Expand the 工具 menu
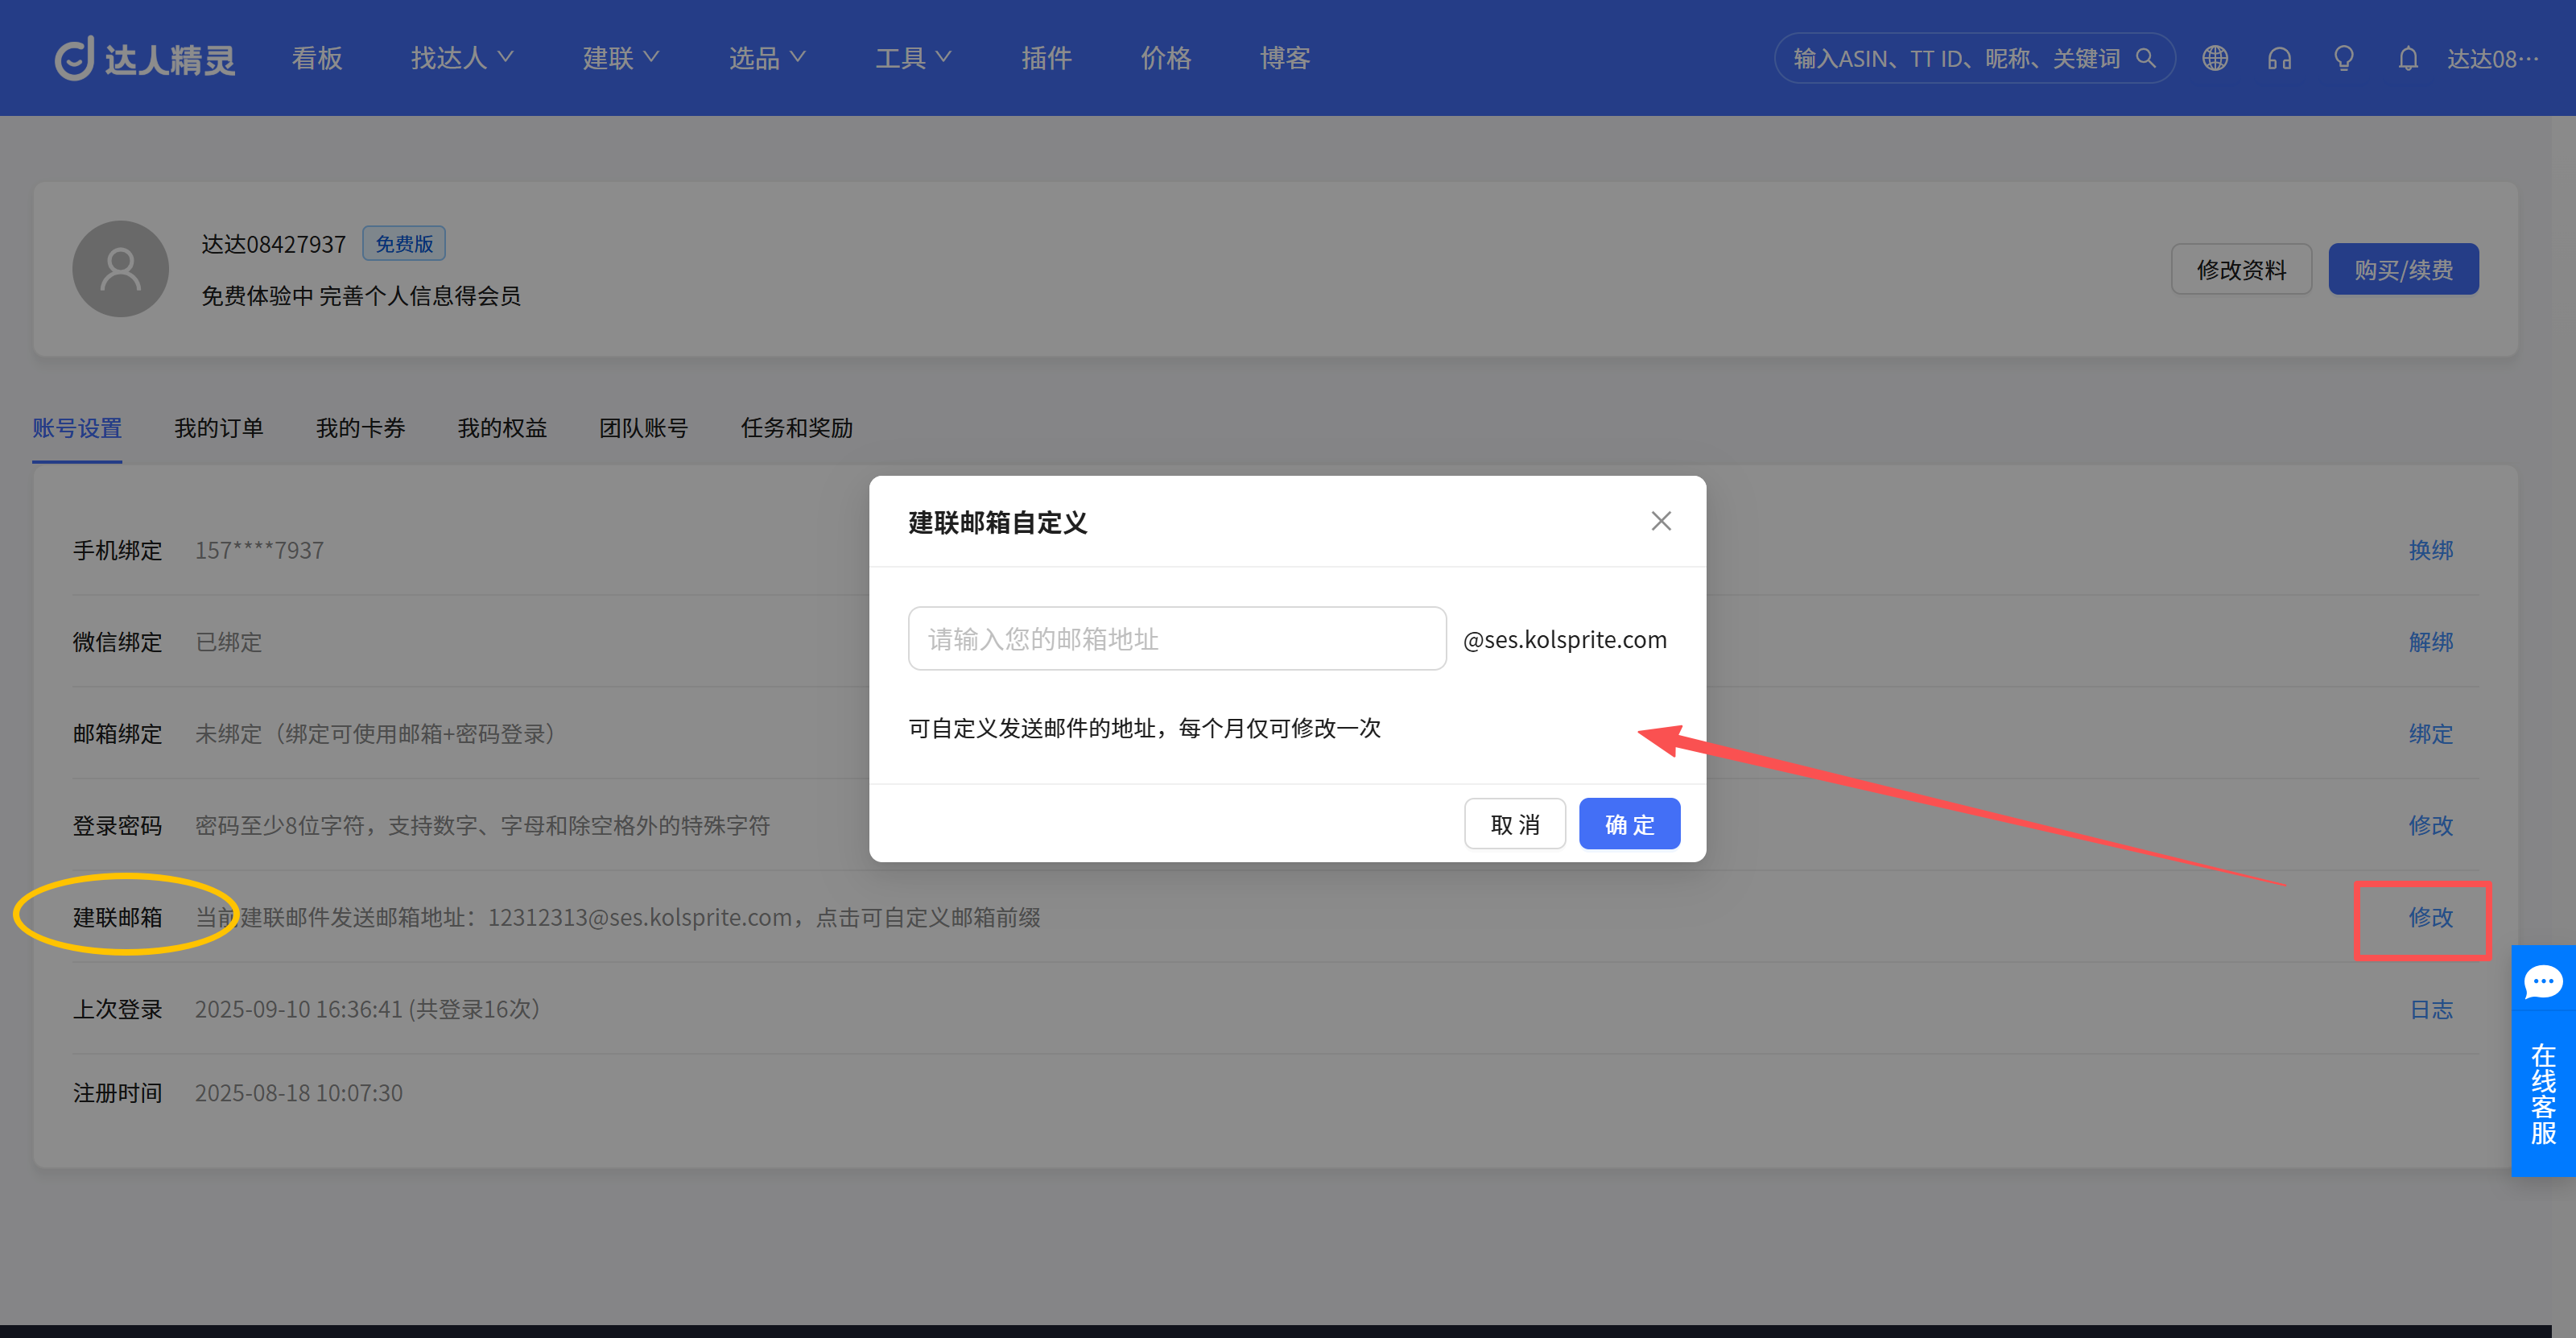Screen dimensions: 2576x1338 pos(913,58)
